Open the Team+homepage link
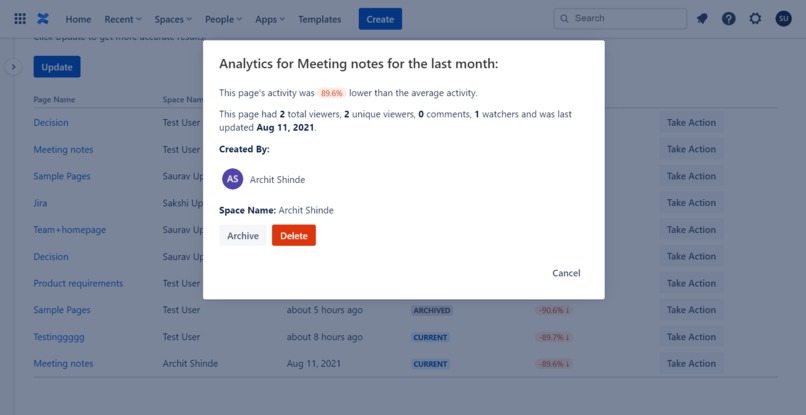This screenshot has width=806, height=415. [70, 230]
